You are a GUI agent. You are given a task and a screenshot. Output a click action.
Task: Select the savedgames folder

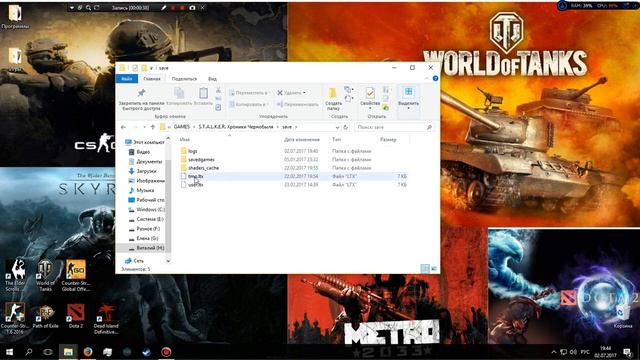coord(201,160)
